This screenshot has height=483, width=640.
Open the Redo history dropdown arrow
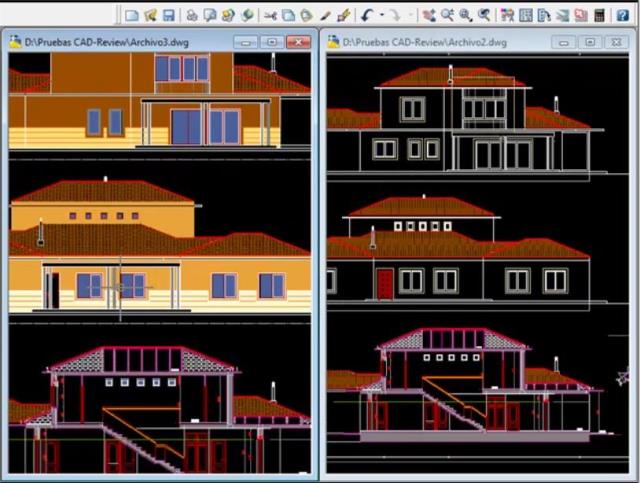[411, 16]
